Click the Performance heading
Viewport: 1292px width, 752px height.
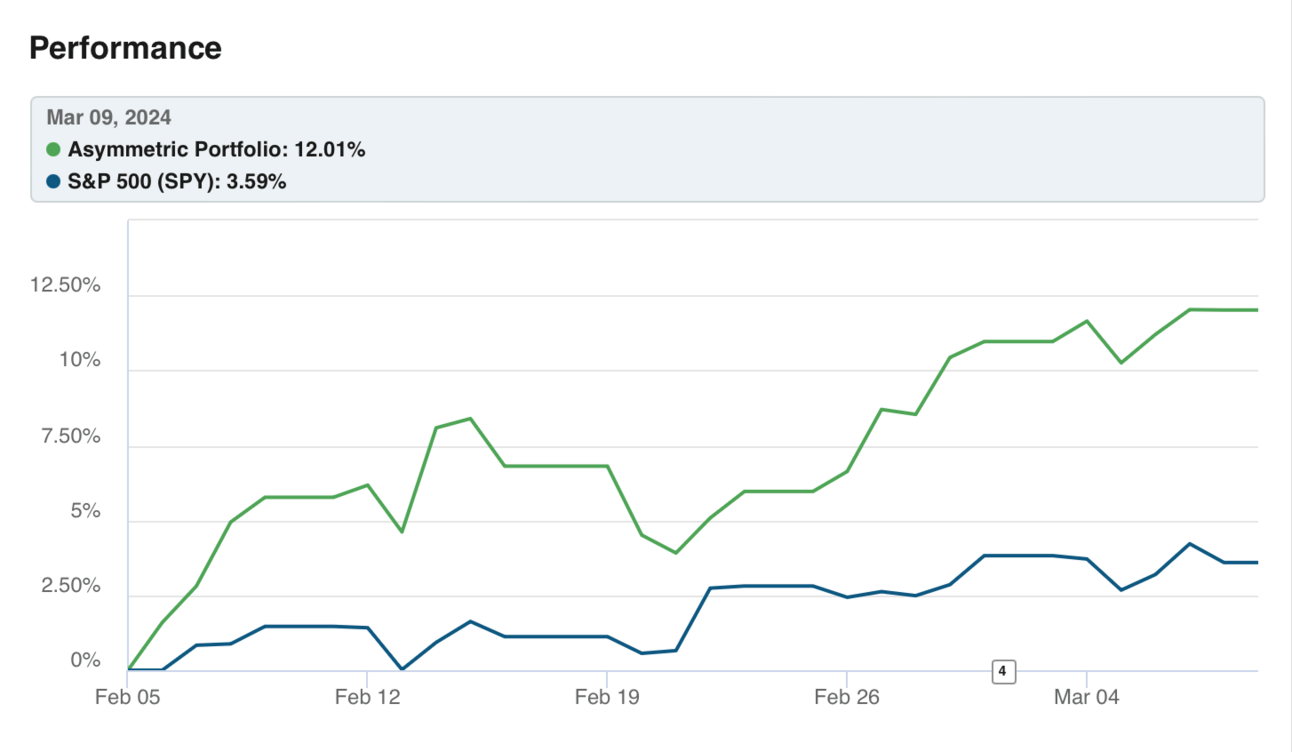click(x=125, y=48)
